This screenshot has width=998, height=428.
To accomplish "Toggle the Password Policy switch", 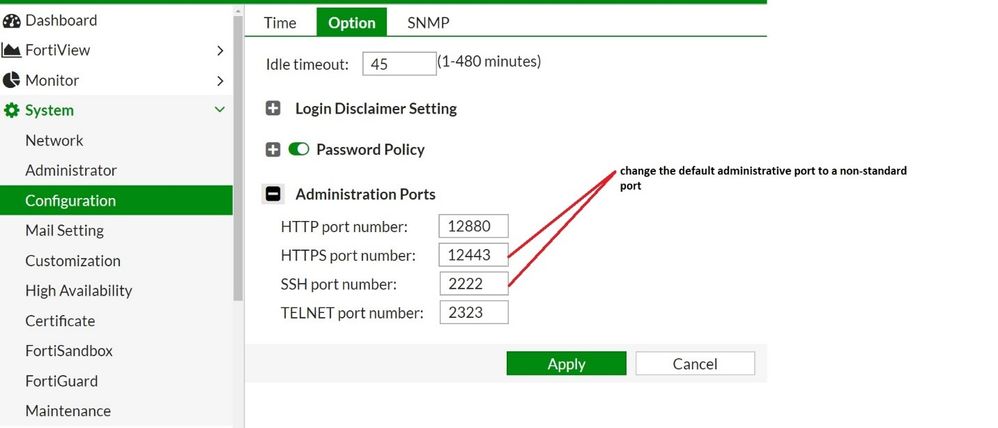I will 299,150.
